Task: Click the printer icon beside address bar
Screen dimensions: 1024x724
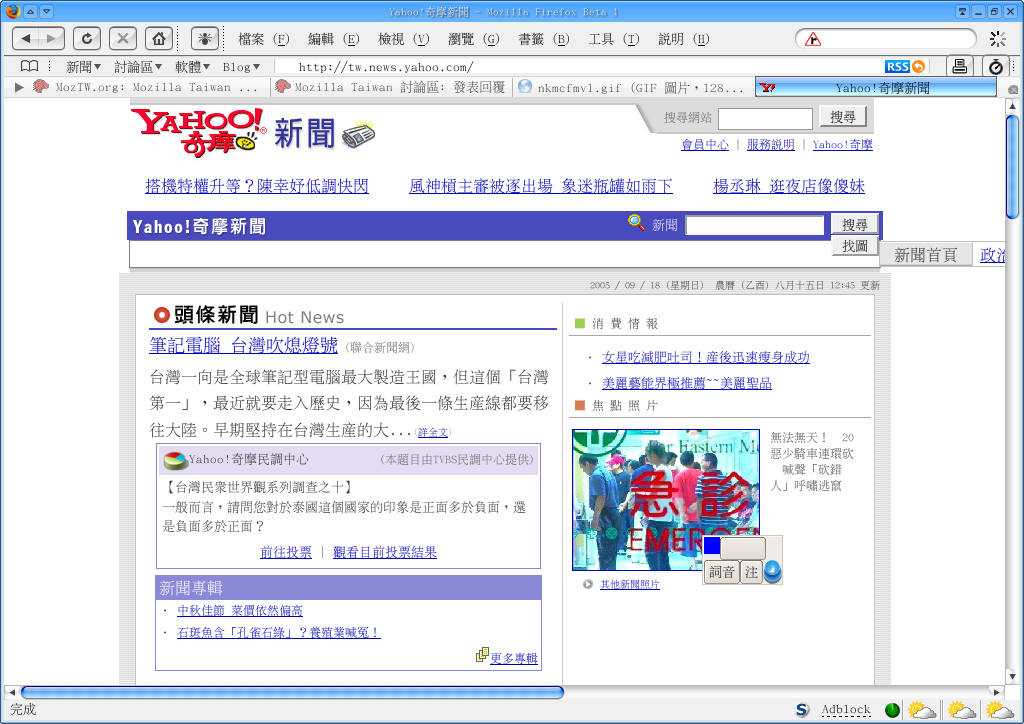Action: click(x=959, y=67)
